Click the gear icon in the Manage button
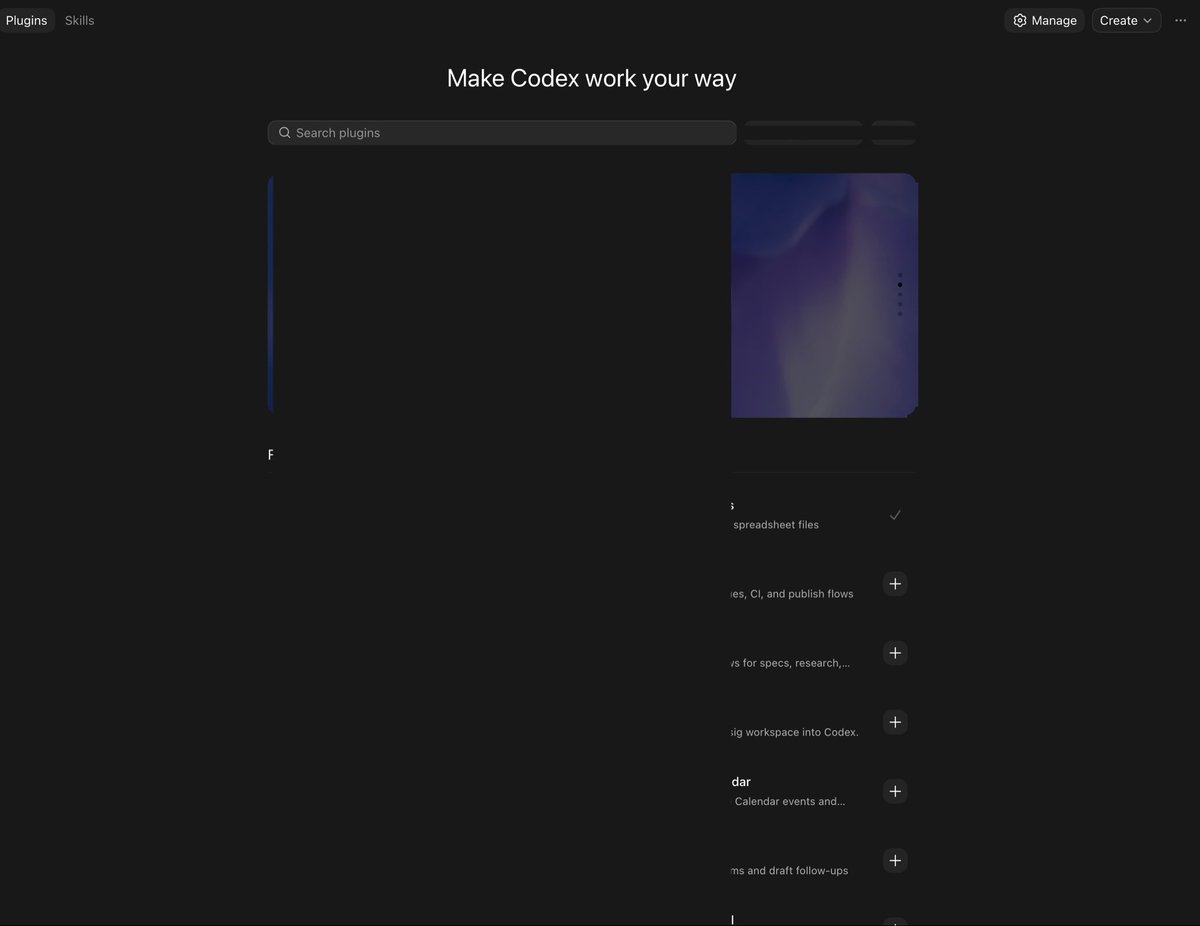 (x=1020, y=20)
